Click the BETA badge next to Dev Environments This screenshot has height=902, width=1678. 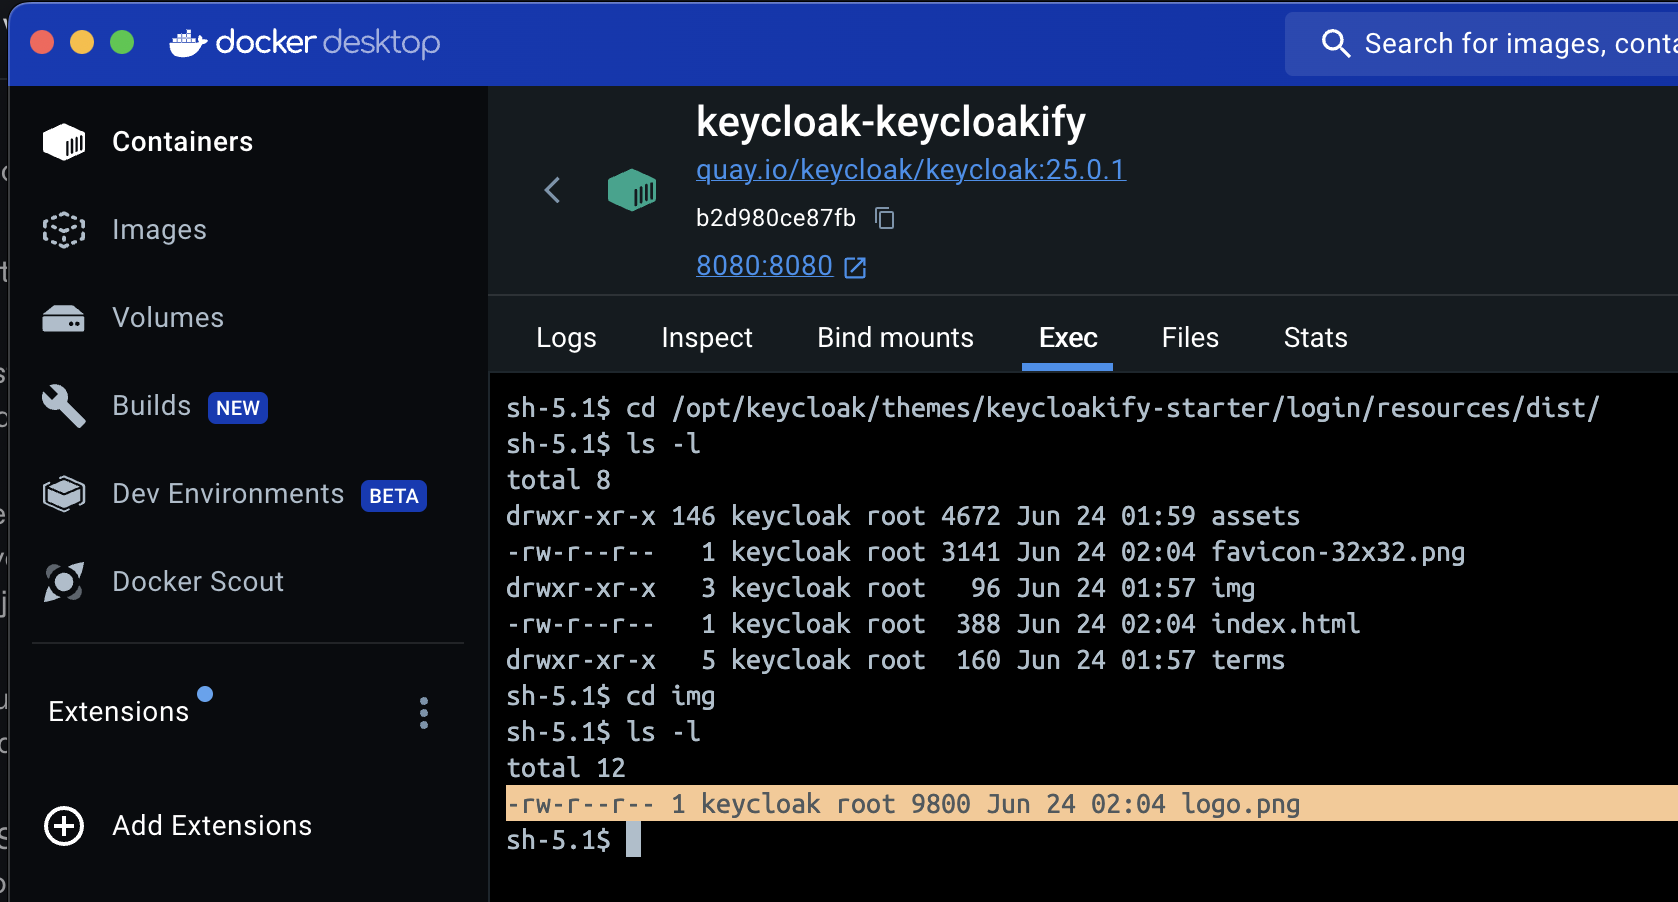tap(394, 496)
